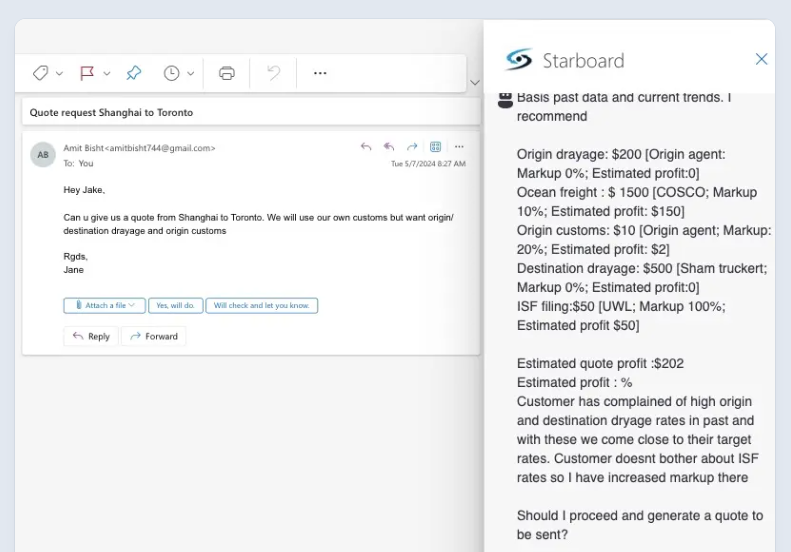
Task: Click the Forward button below message
Action: click(153, 336)
